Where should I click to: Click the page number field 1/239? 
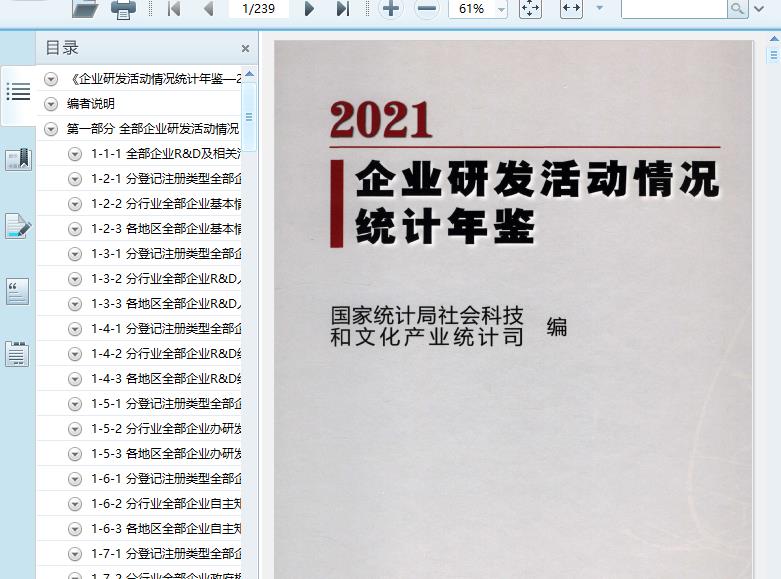click(x=259, y=8)
